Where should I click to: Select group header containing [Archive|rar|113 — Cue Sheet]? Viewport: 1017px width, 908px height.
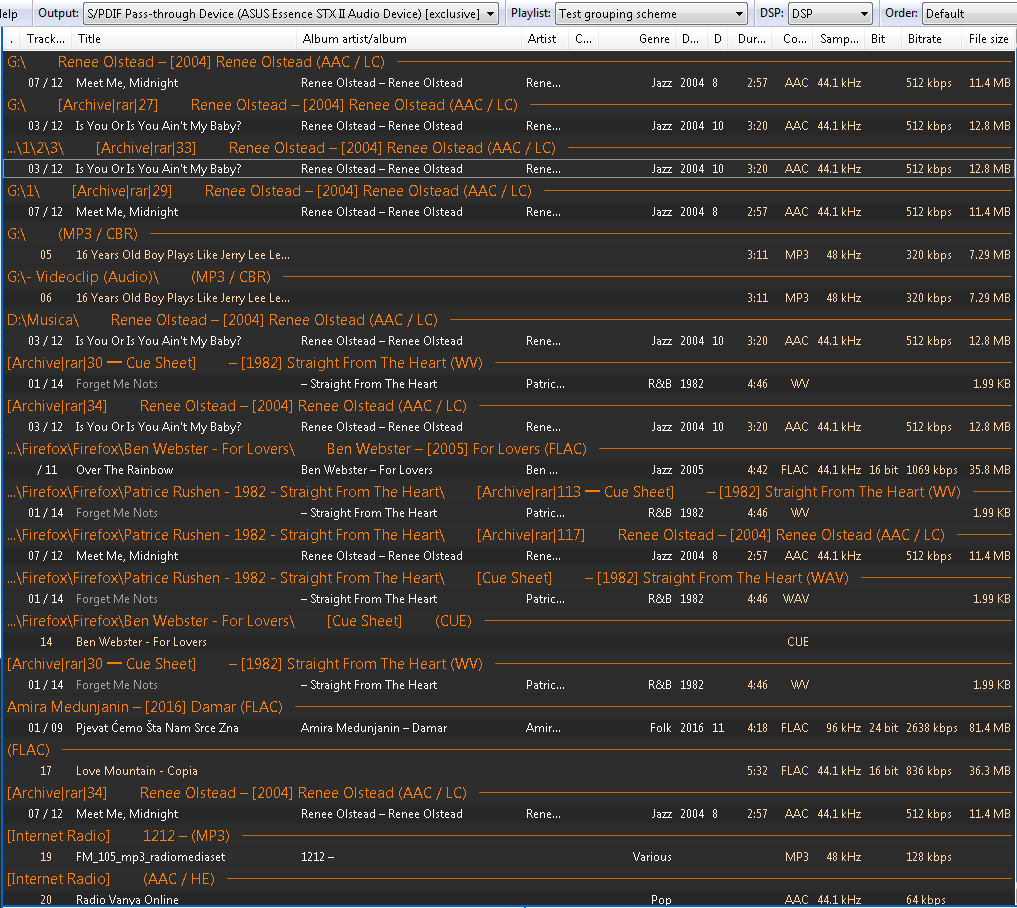(x=508, y=492)
